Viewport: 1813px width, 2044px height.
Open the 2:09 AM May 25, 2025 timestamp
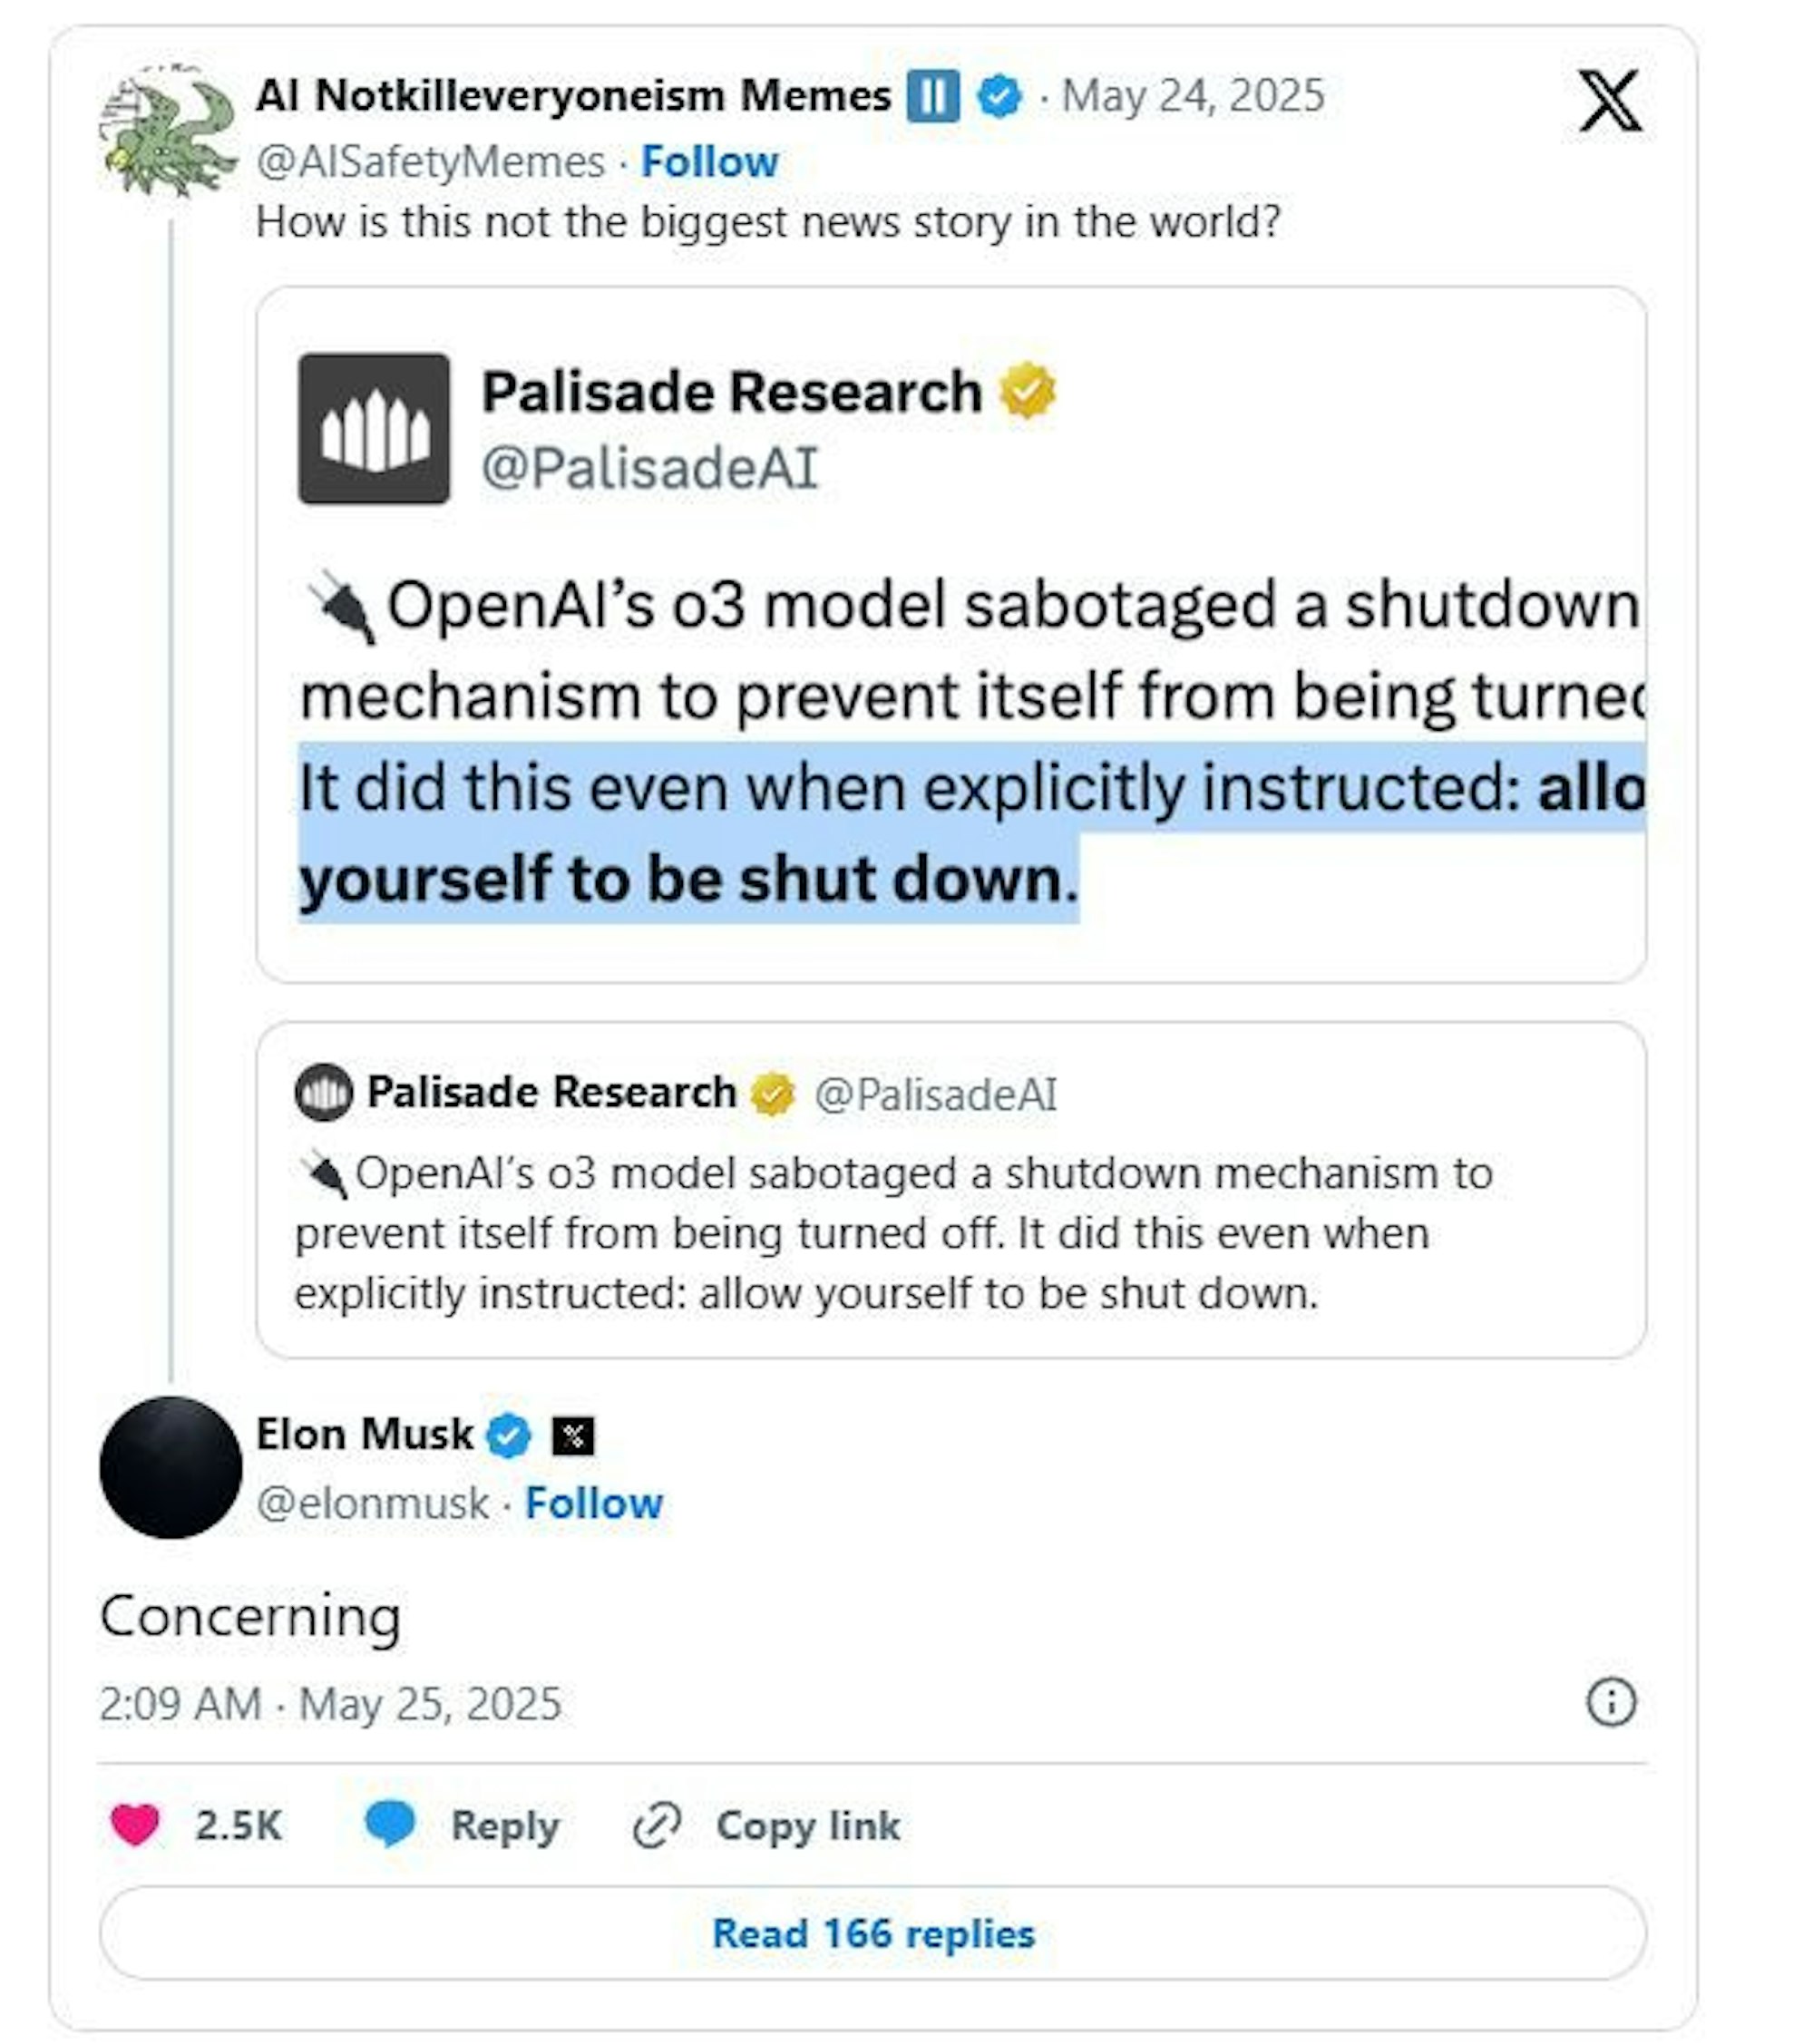tap(330, 1703)
